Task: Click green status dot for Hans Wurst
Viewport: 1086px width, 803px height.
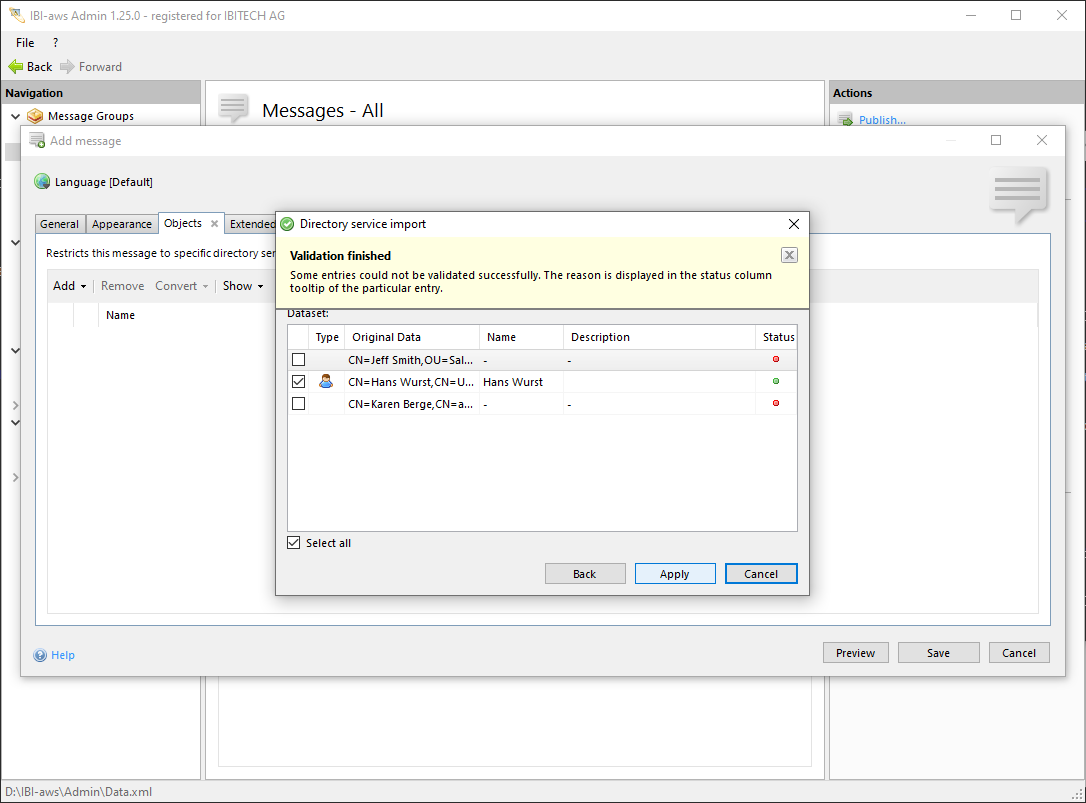Action: click(x=776, y=381)
